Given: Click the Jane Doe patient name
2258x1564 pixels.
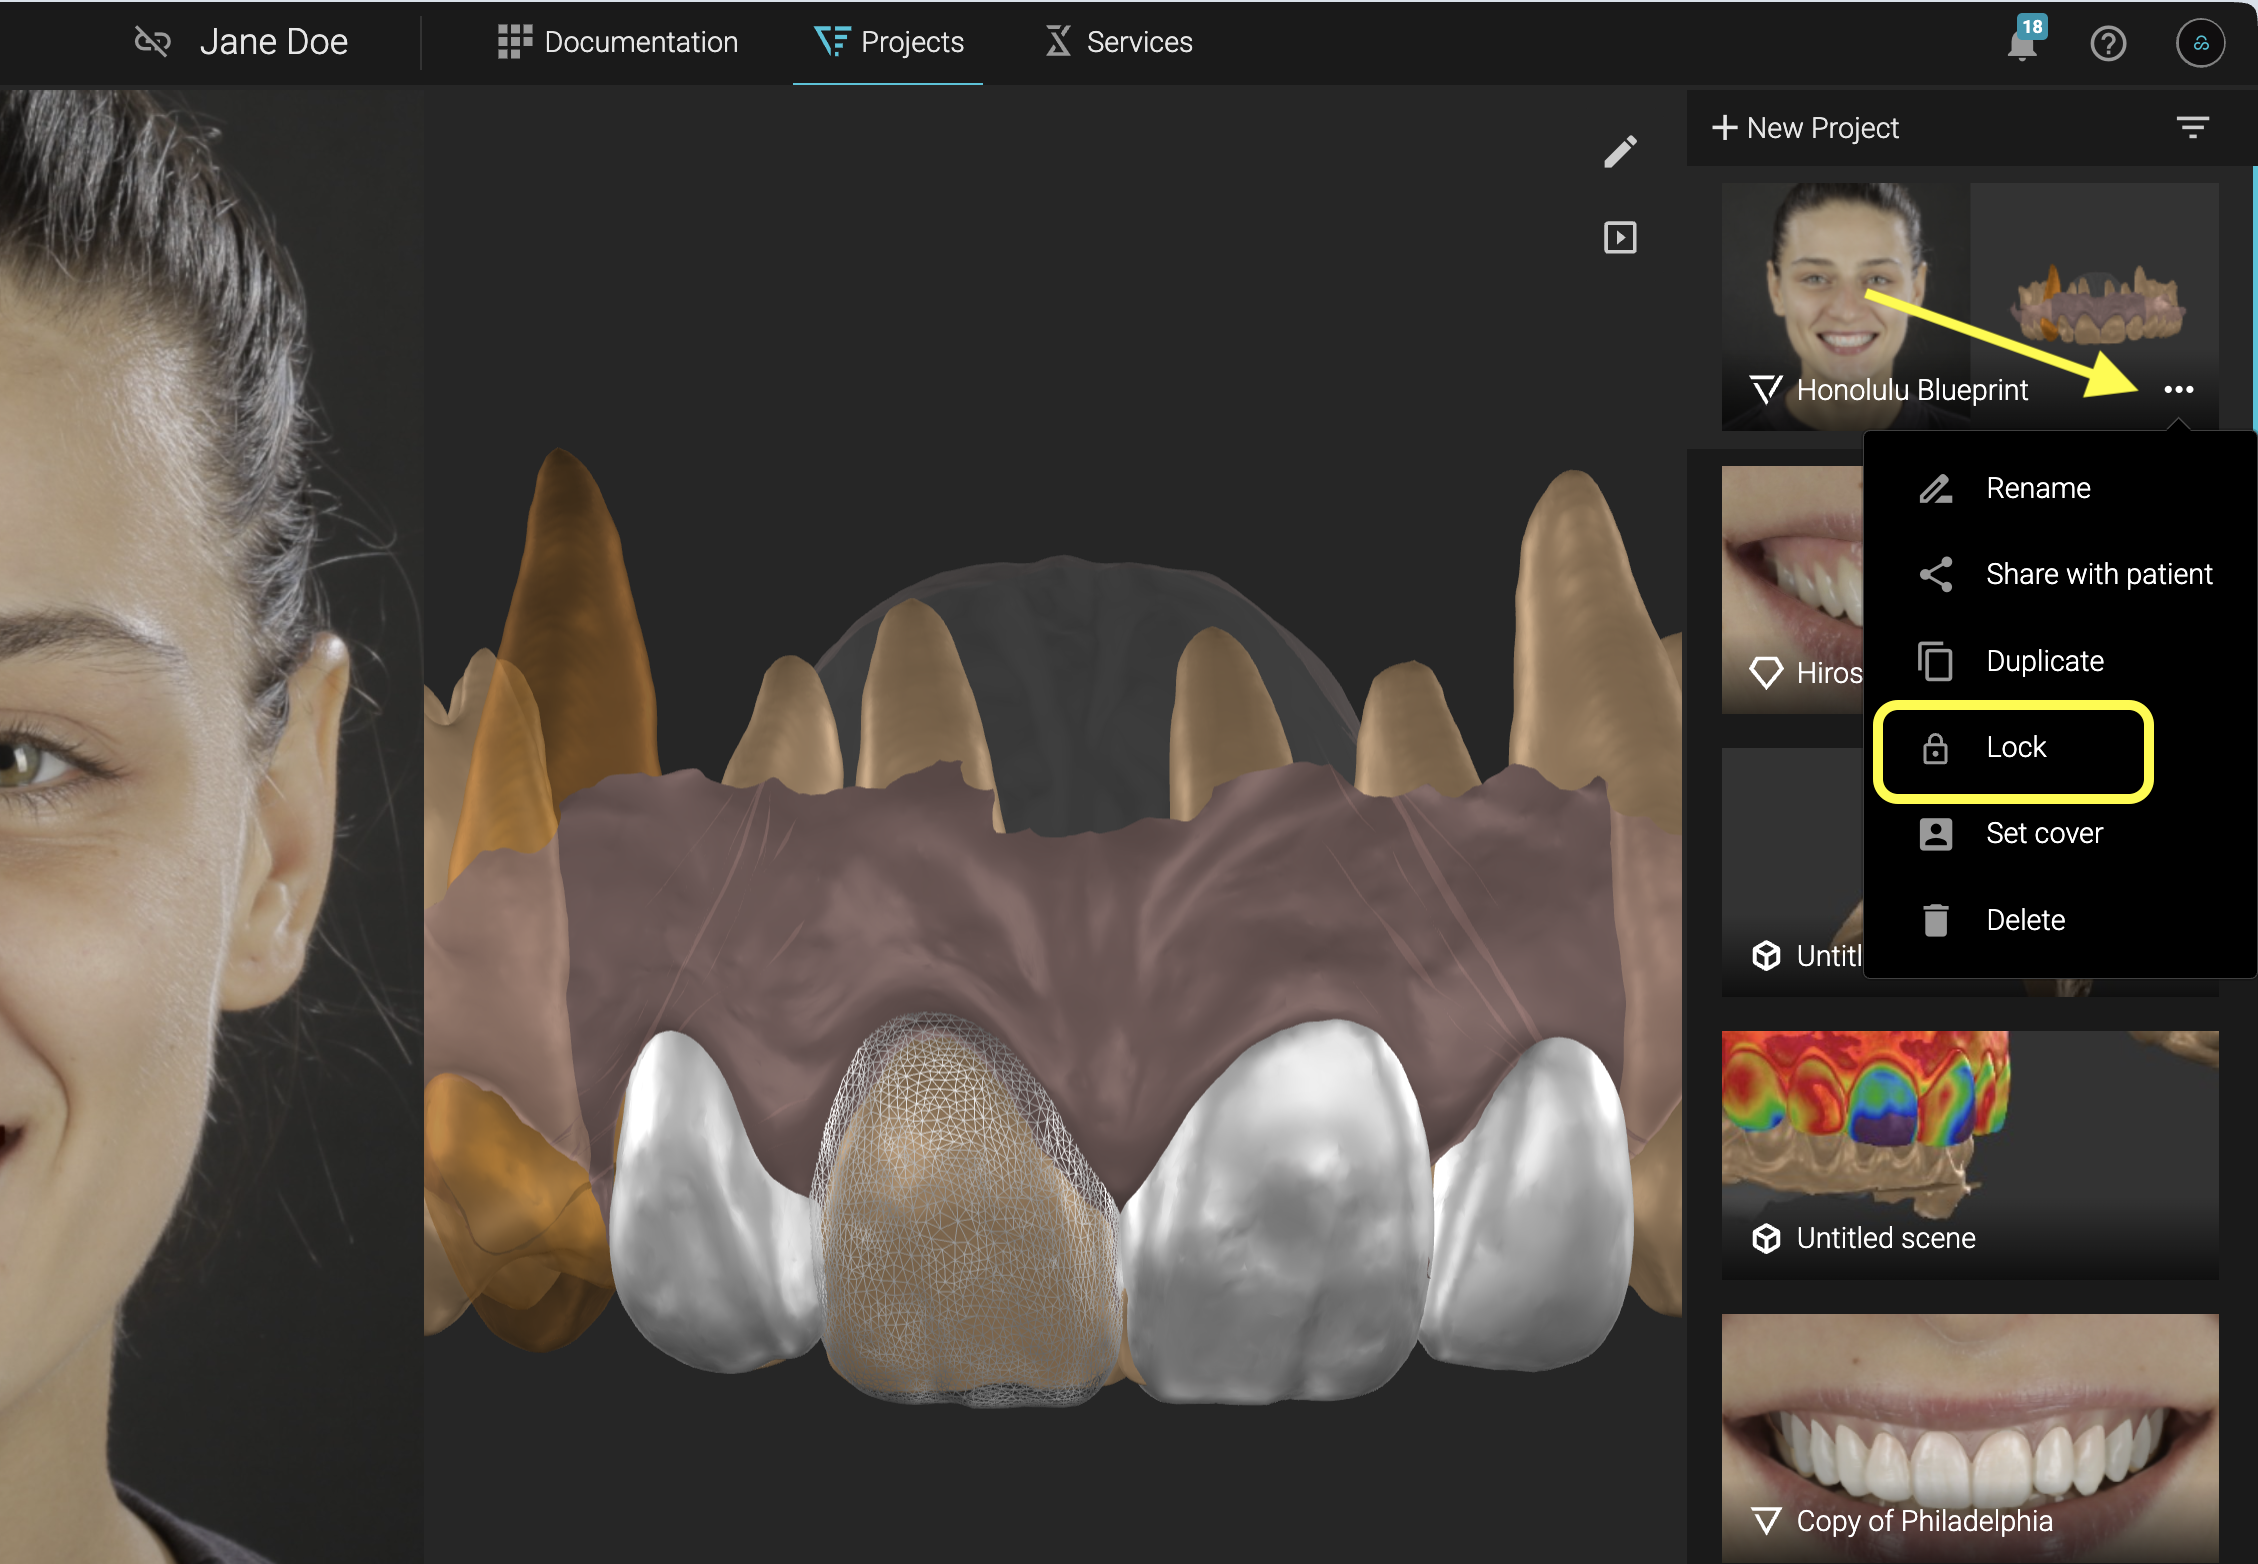Looking at the screenshot, I should [273, 42].
